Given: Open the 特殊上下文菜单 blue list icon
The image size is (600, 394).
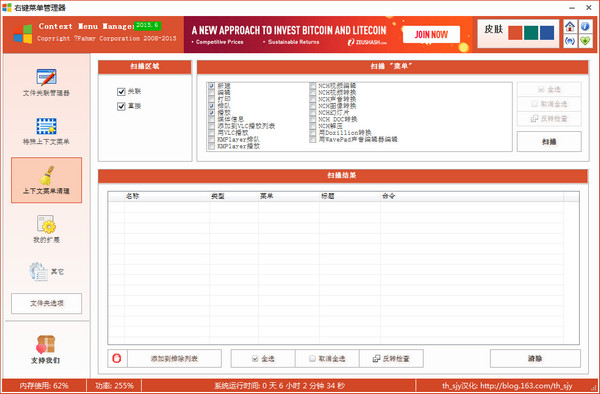Looking at the screenshot, I should tap(46, 127).
